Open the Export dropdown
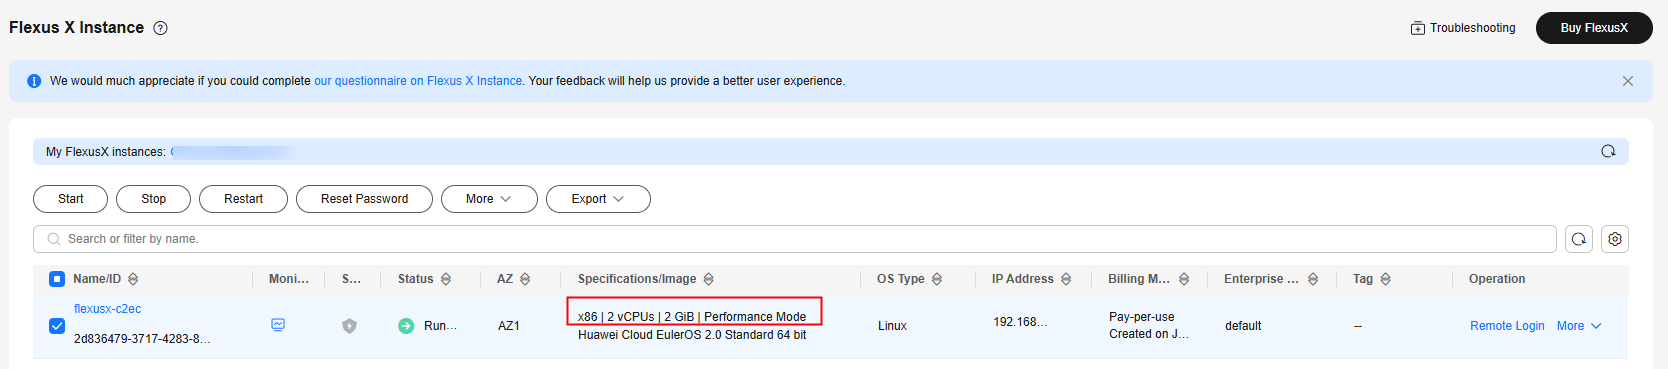This screenshot has width=1668, height=369. 598,199
